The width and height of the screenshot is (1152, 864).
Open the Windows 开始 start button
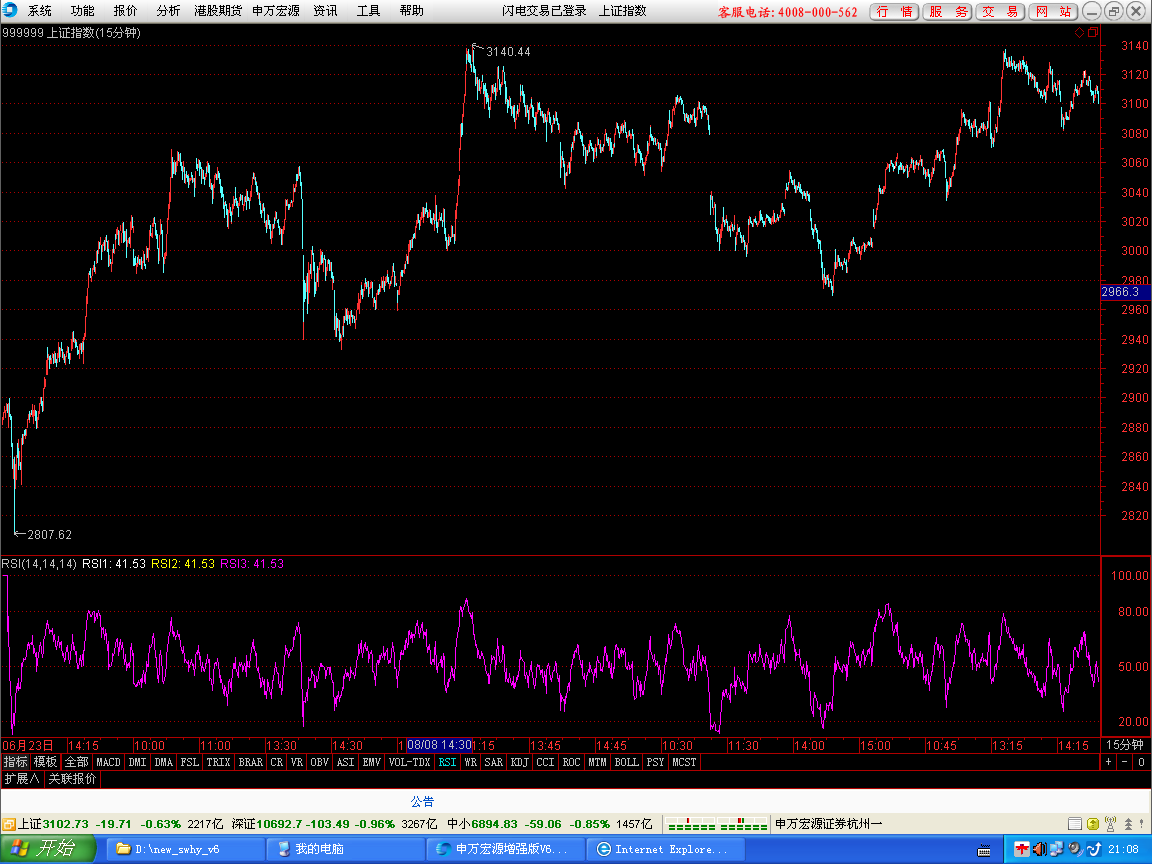coord(48,849)
